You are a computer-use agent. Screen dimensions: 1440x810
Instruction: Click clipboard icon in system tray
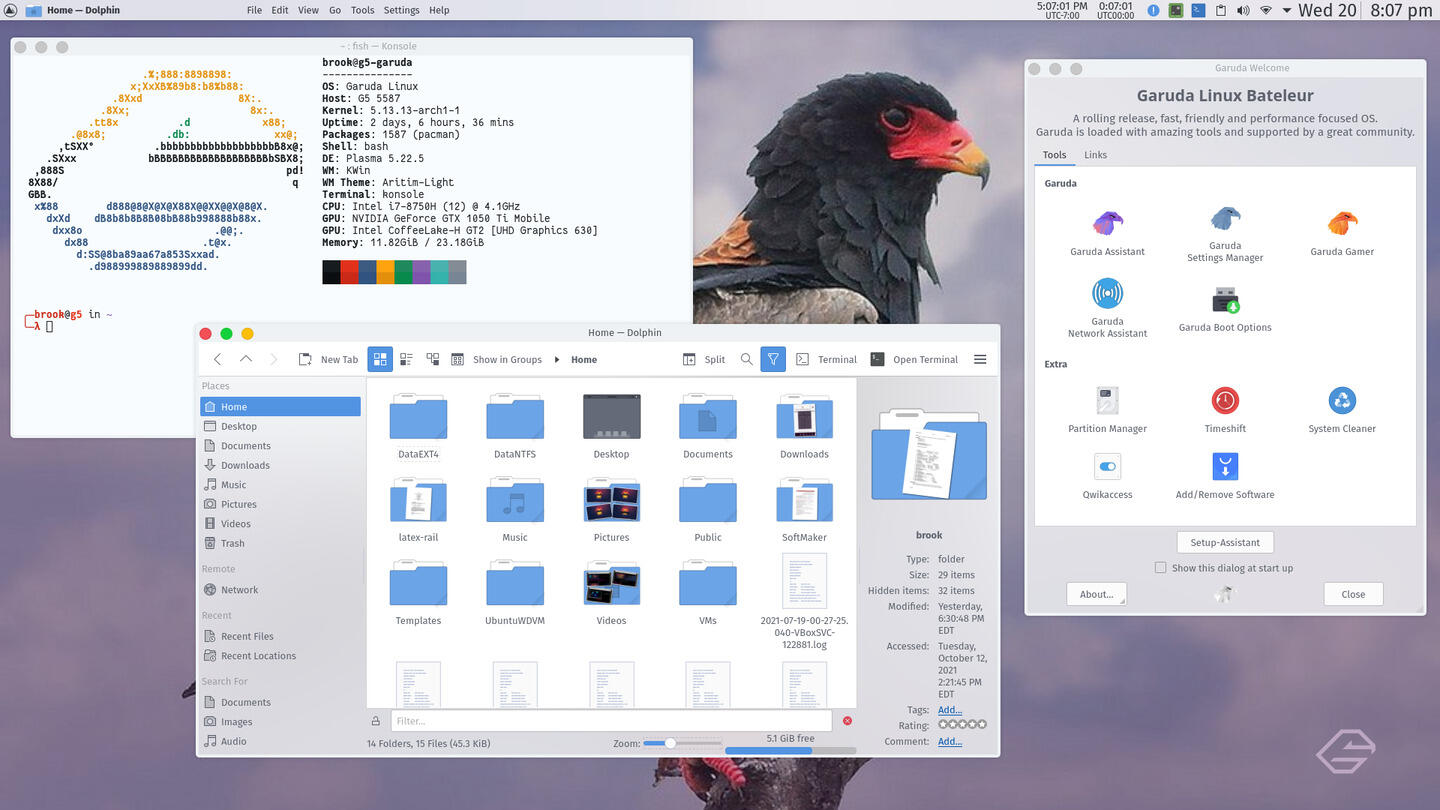pos(1221,10)
